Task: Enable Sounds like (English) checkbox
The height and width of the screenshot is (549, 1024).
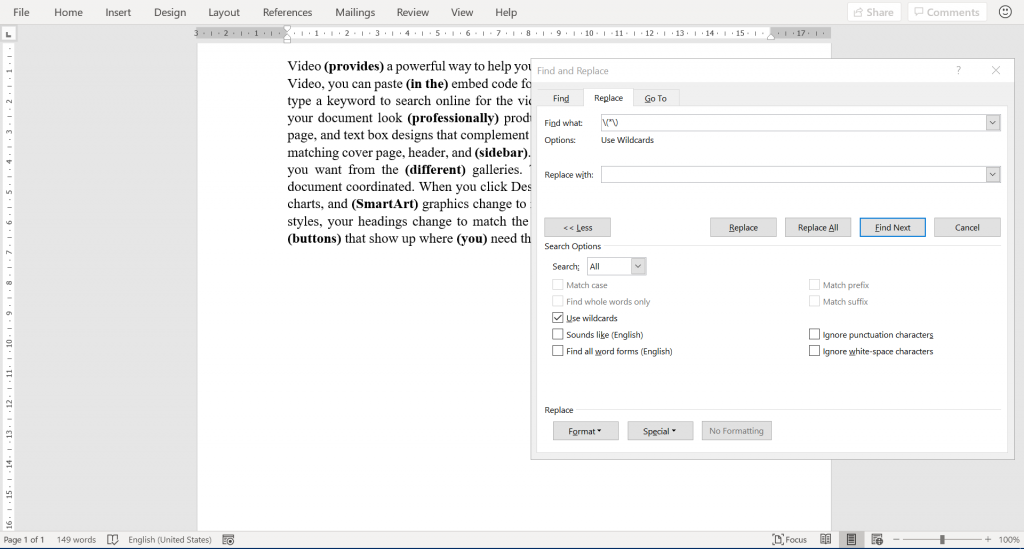Action: [558, 334]
